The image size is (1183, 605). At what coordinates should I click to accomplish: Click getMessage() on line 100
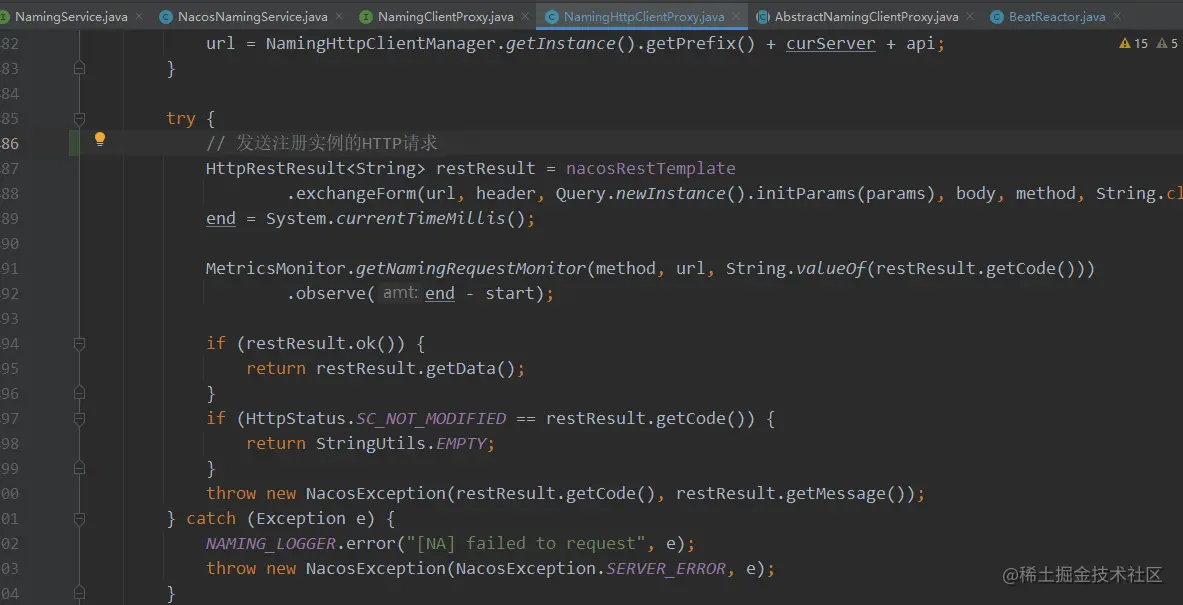pos(844,493)
